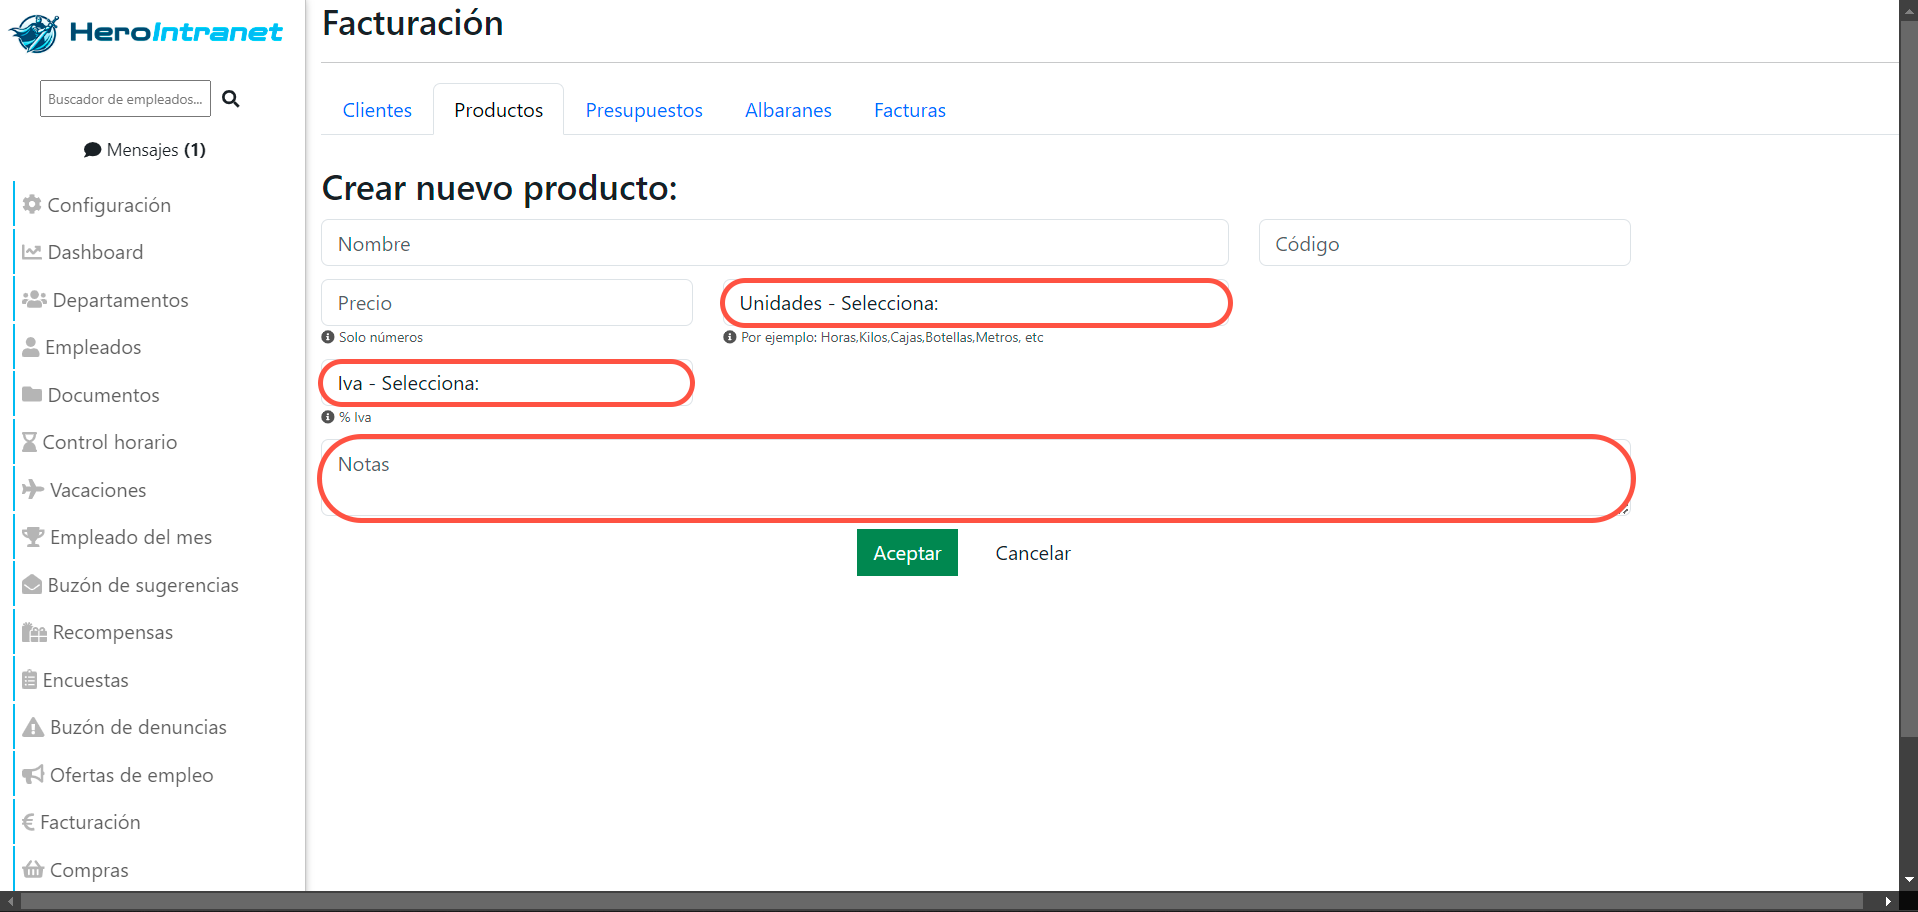Click the Precio input field
Viewport: 1918px width, 912px height.
[x=507, y=303]
